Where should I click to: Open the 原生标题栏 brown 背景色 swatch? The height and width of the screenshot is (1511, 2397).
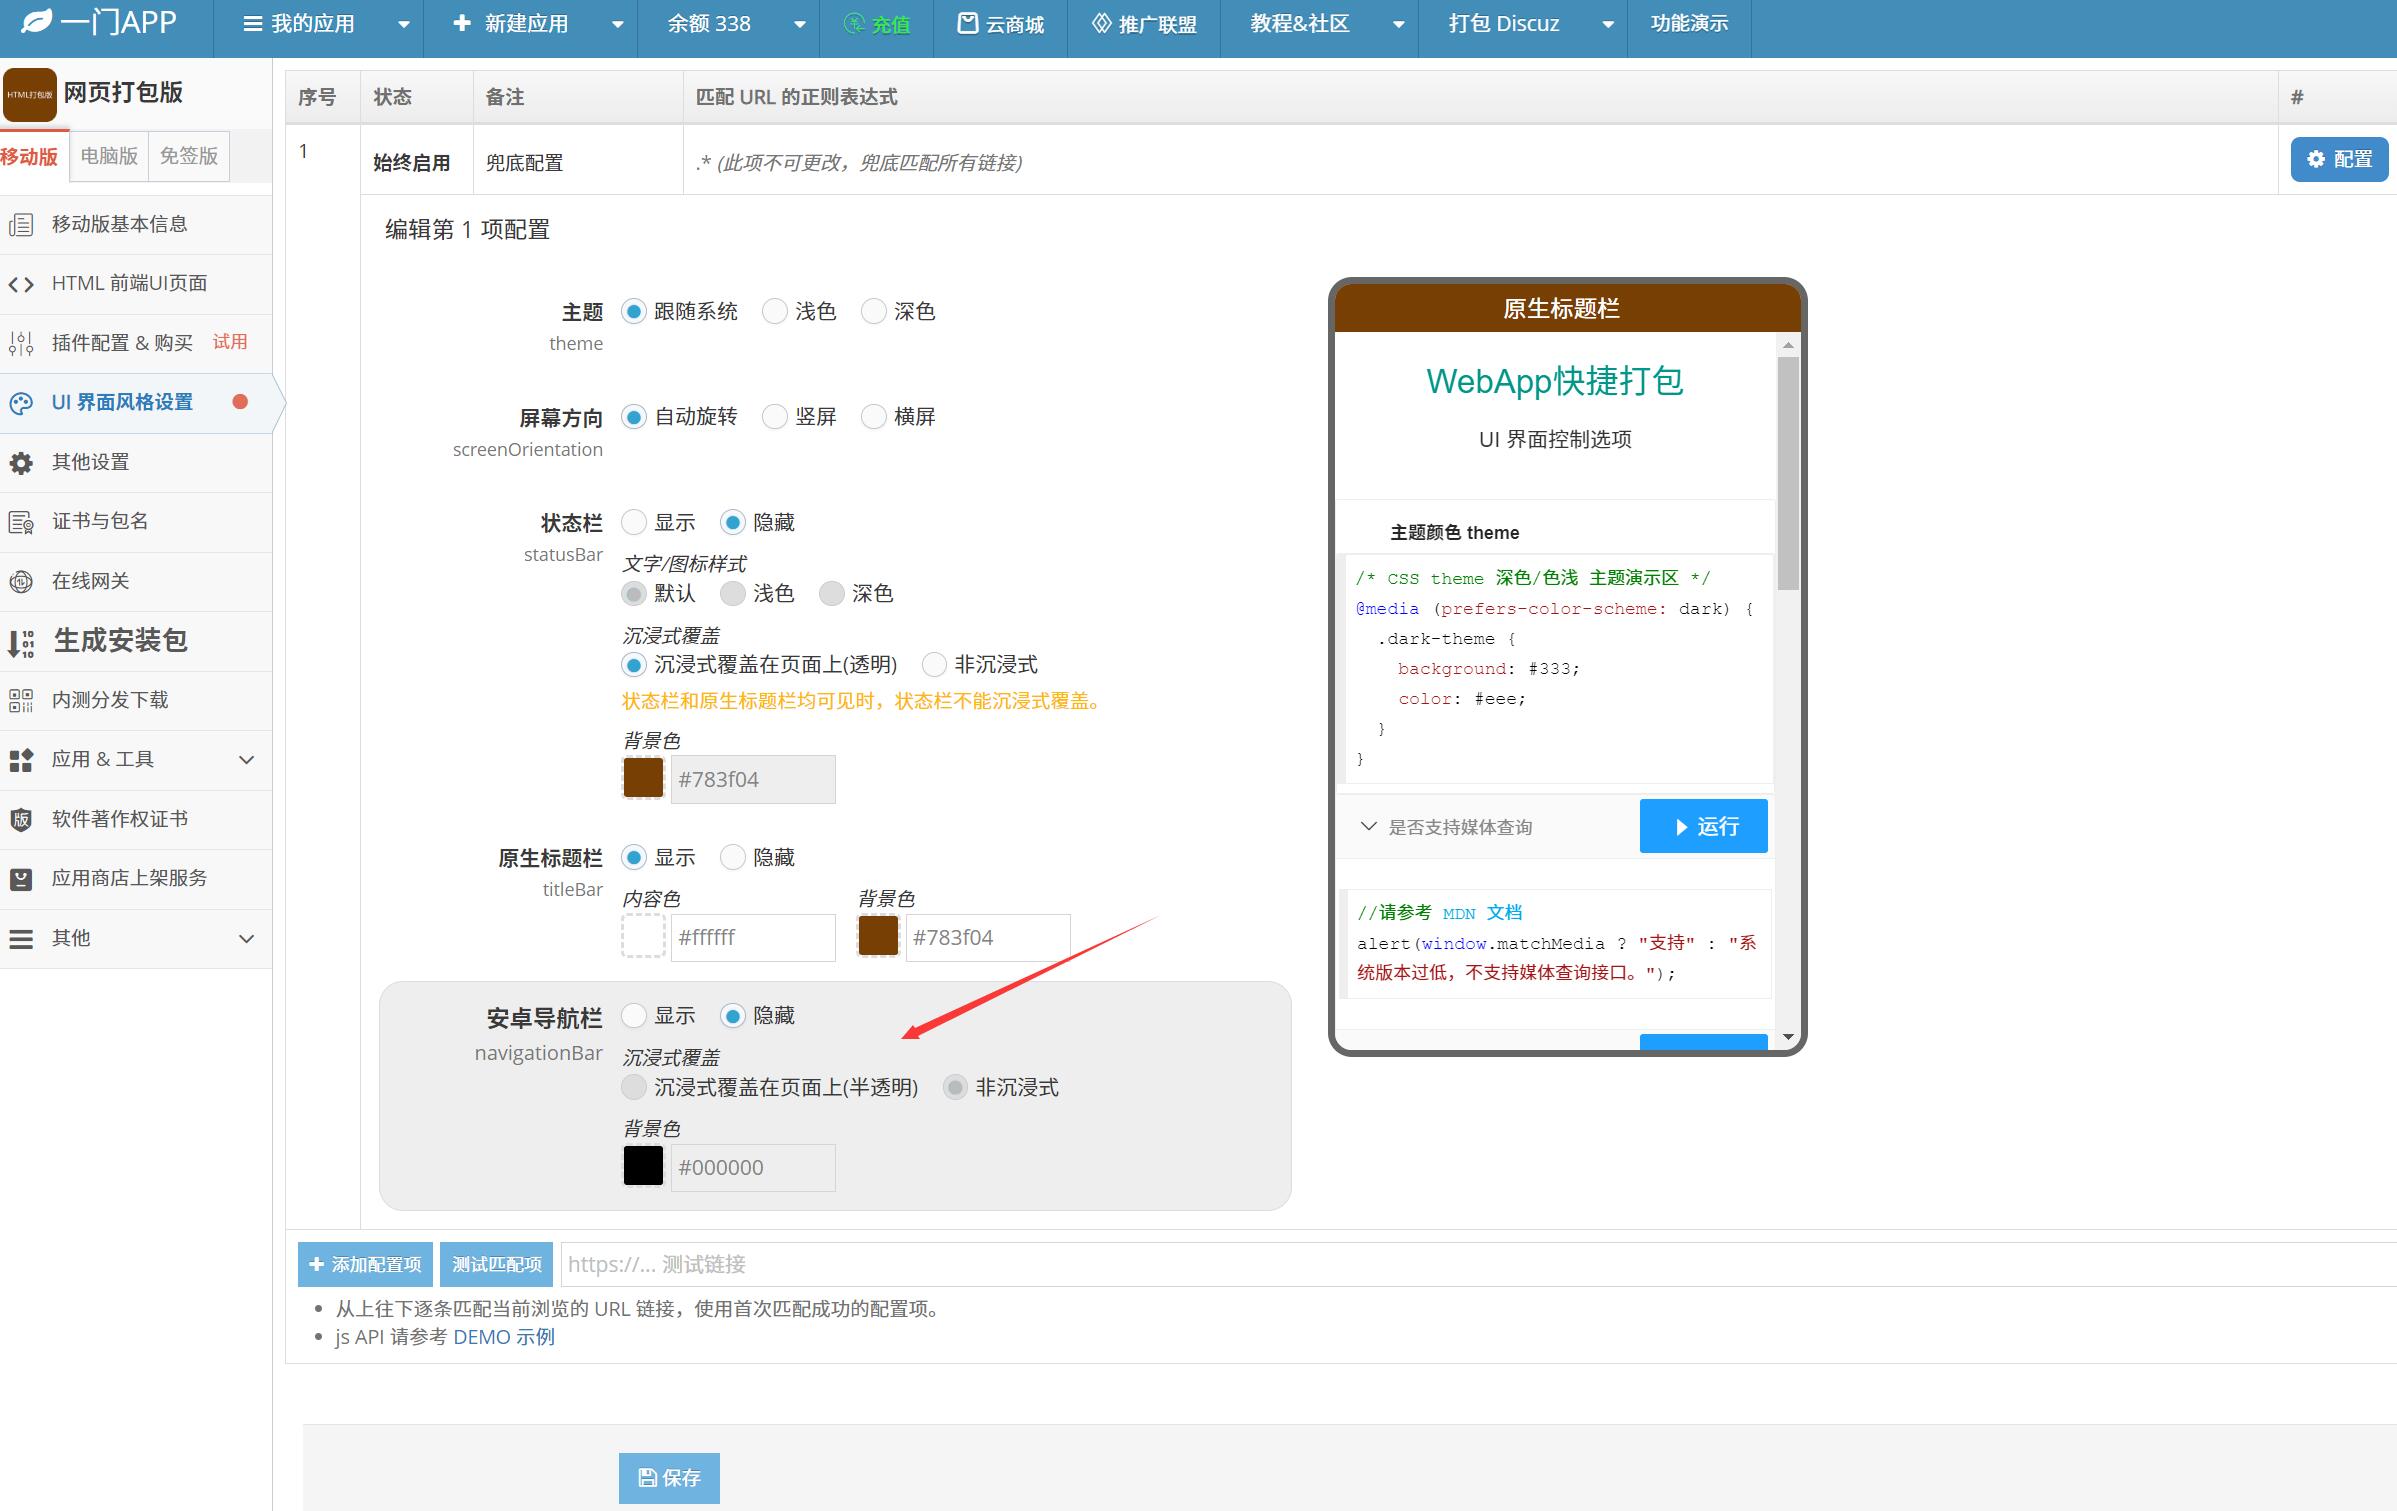coord(878,937)
